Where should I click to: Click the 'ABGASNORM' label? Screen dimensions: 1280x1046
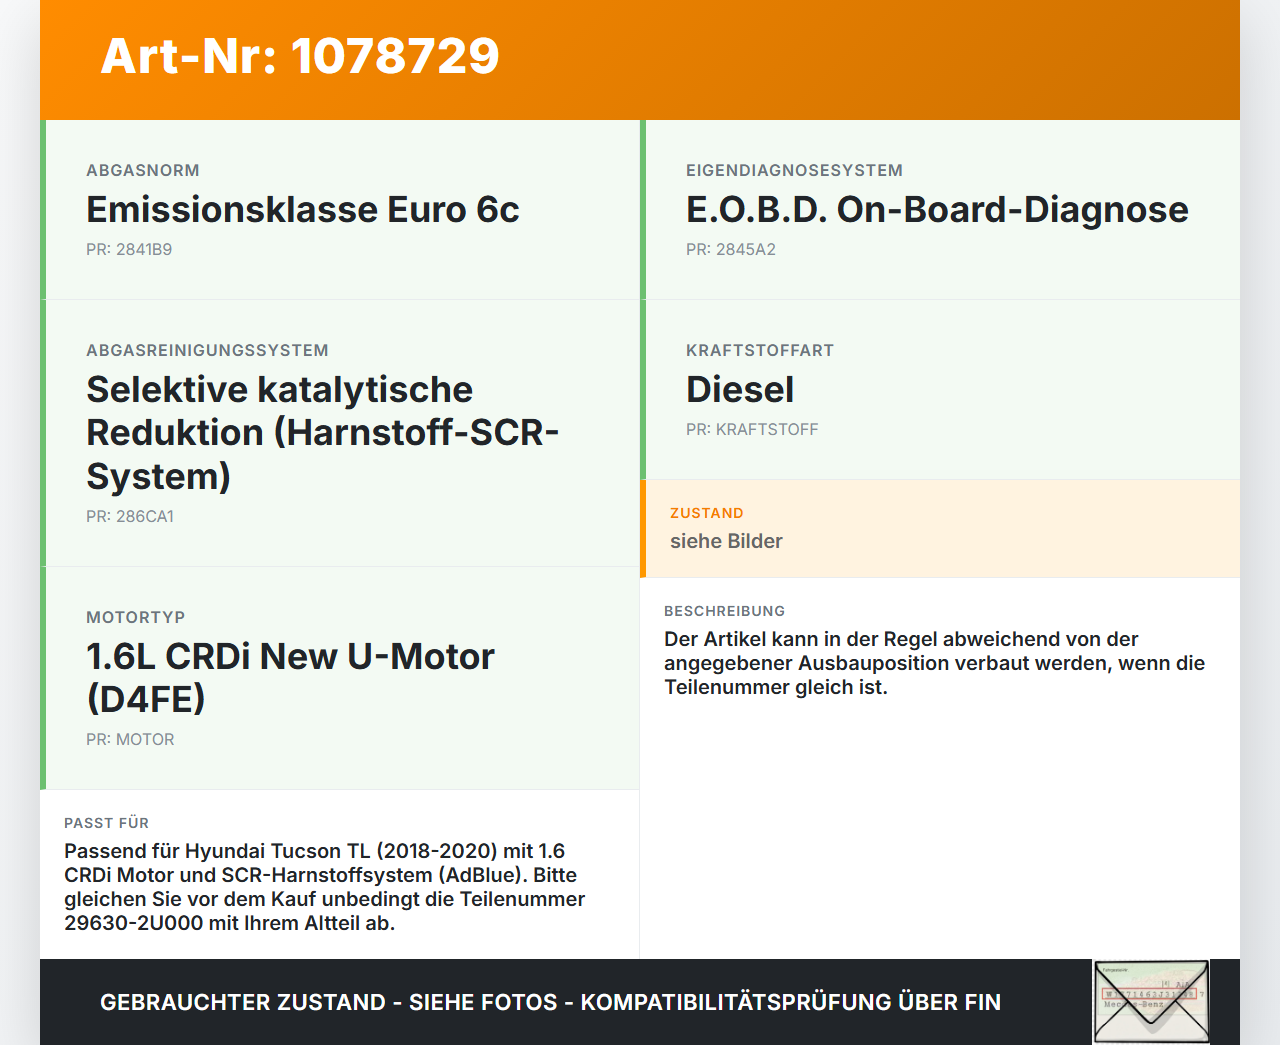coord(143,171)
